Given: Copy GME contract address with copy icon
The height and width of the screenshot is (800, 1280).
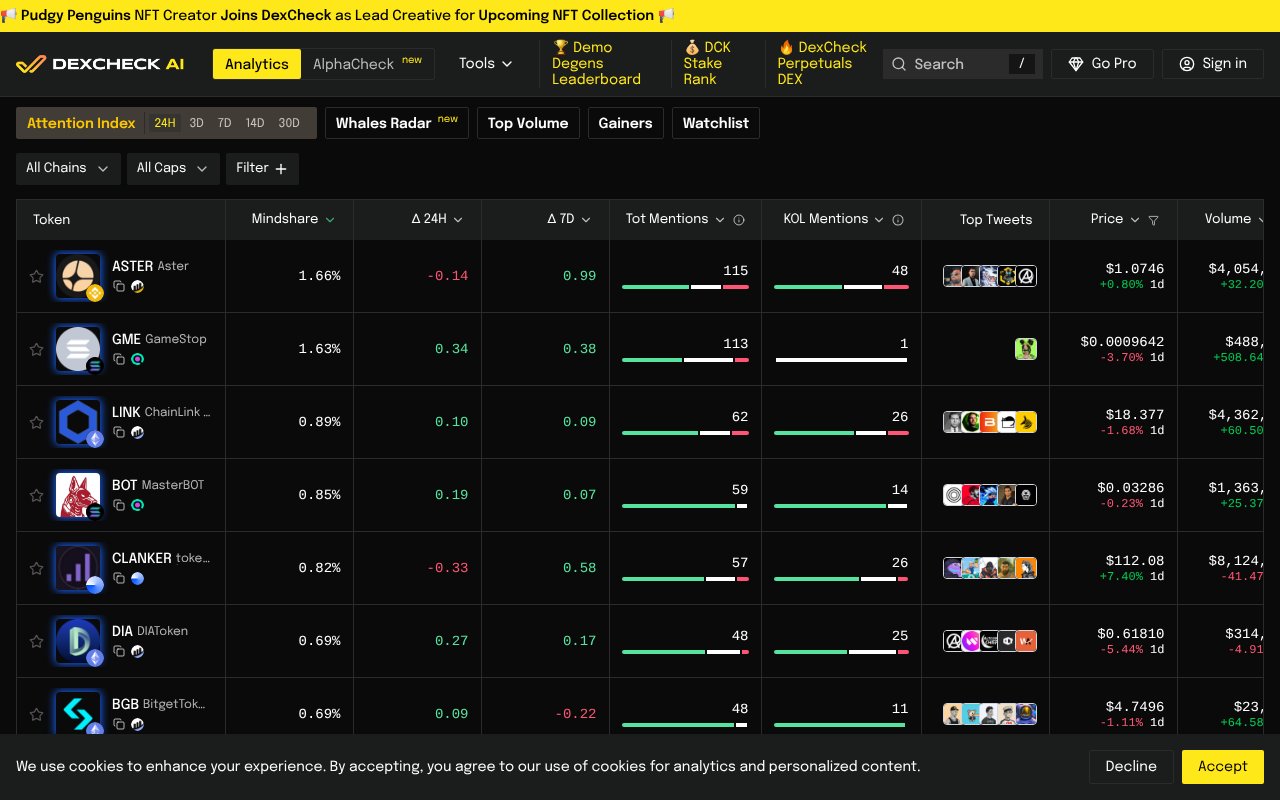Looking at the screenshot, I should pyautogui.click(x=121, y=359).
